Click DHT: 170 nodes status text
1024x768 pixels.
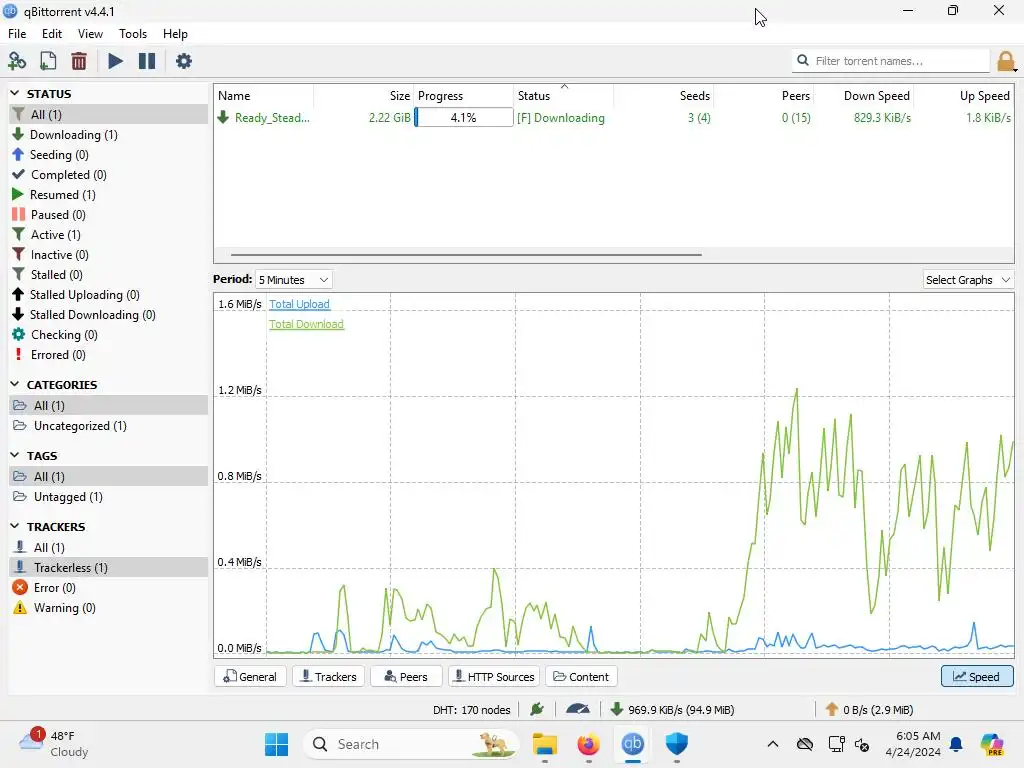[x=472, y=710]
